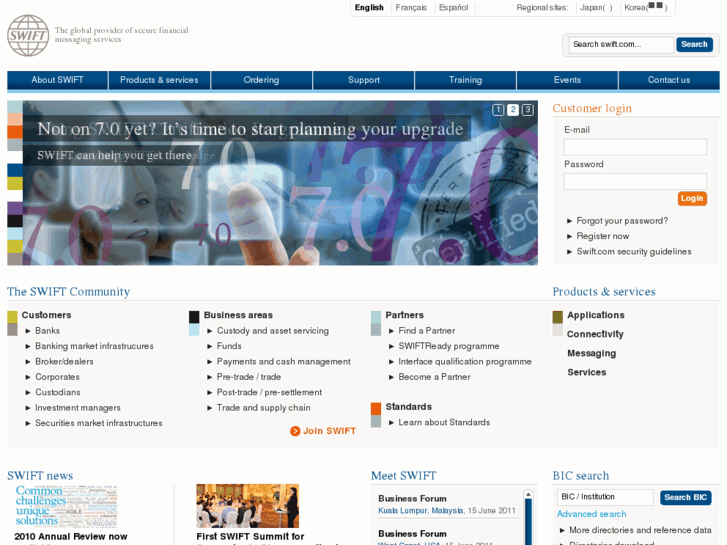Open the Corporates link

click(x=57, y=377)
